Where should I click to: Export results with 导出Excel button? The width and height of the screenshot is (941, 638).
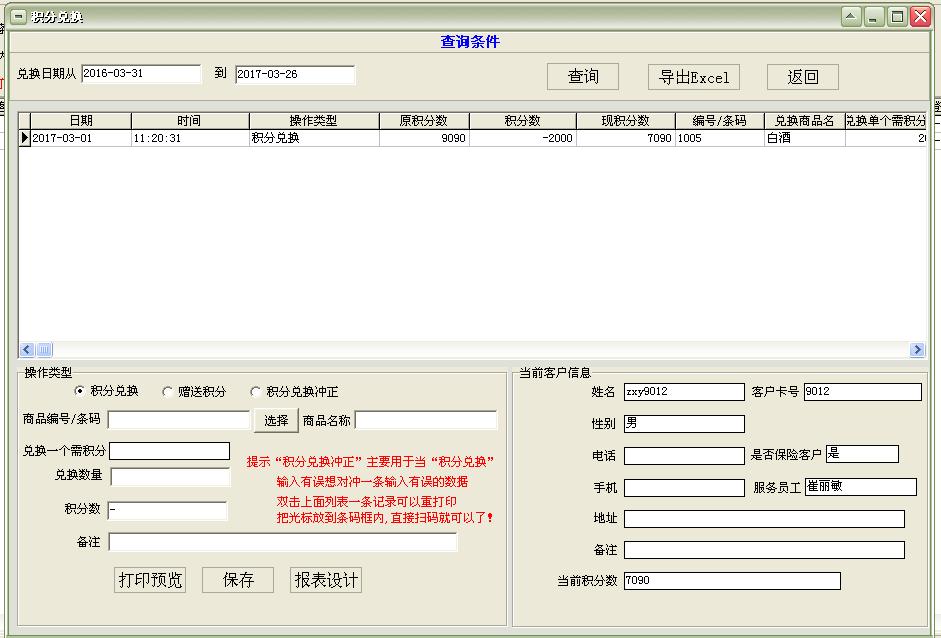[694, 77]
